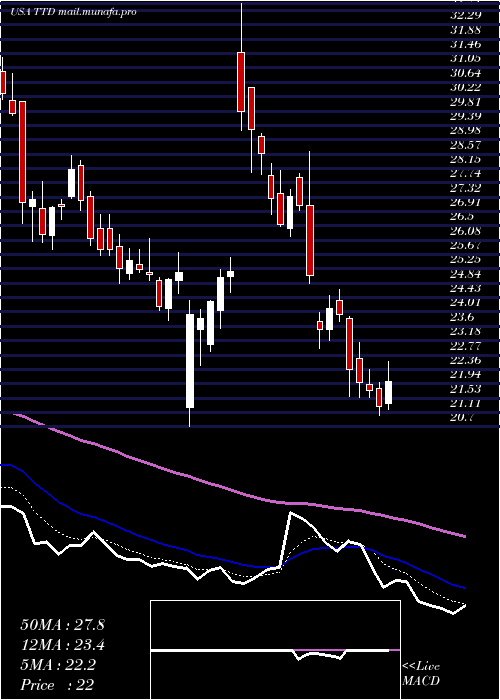Click the 24.01 price axis label
The image size is (500, 700).
click(x=465, y=302)
